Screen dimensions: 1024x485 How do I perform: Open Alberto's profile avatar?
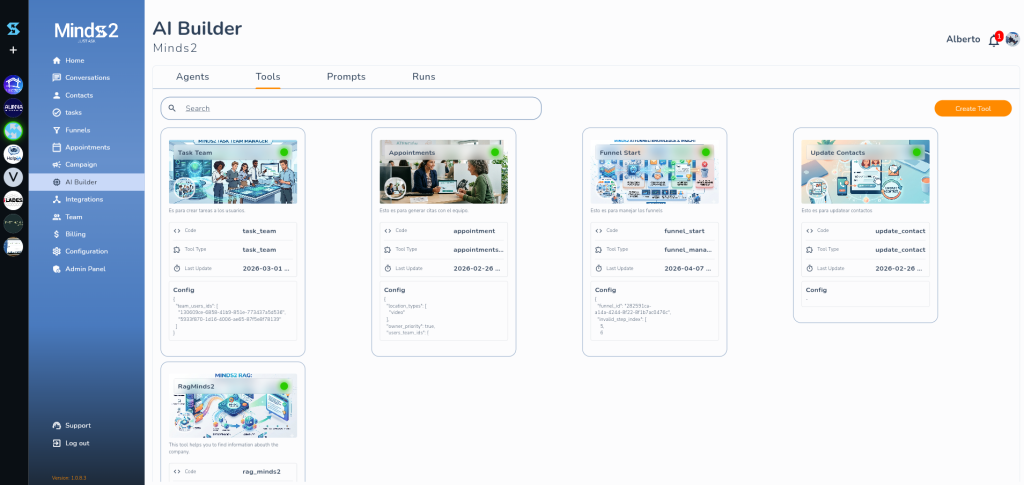(1012, 39)
